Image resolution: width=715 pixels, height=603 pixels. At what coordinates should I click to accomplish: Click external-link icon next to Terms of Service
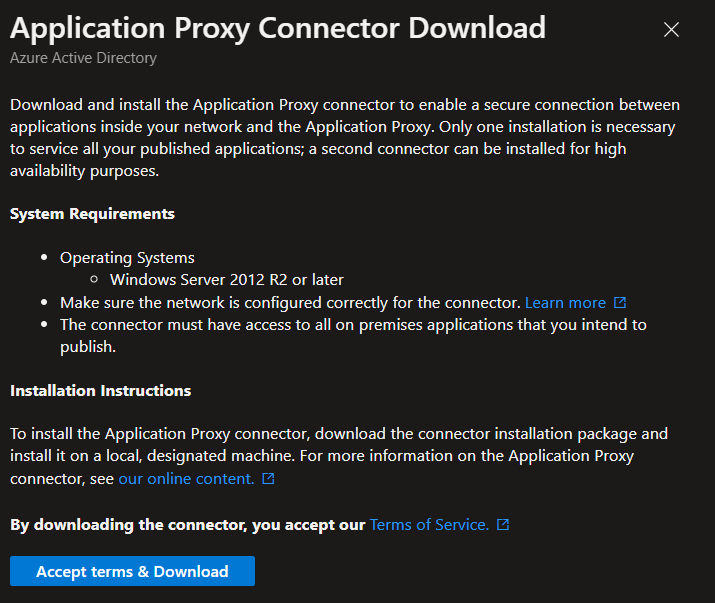pyautogui.click(x=503, y=525)
